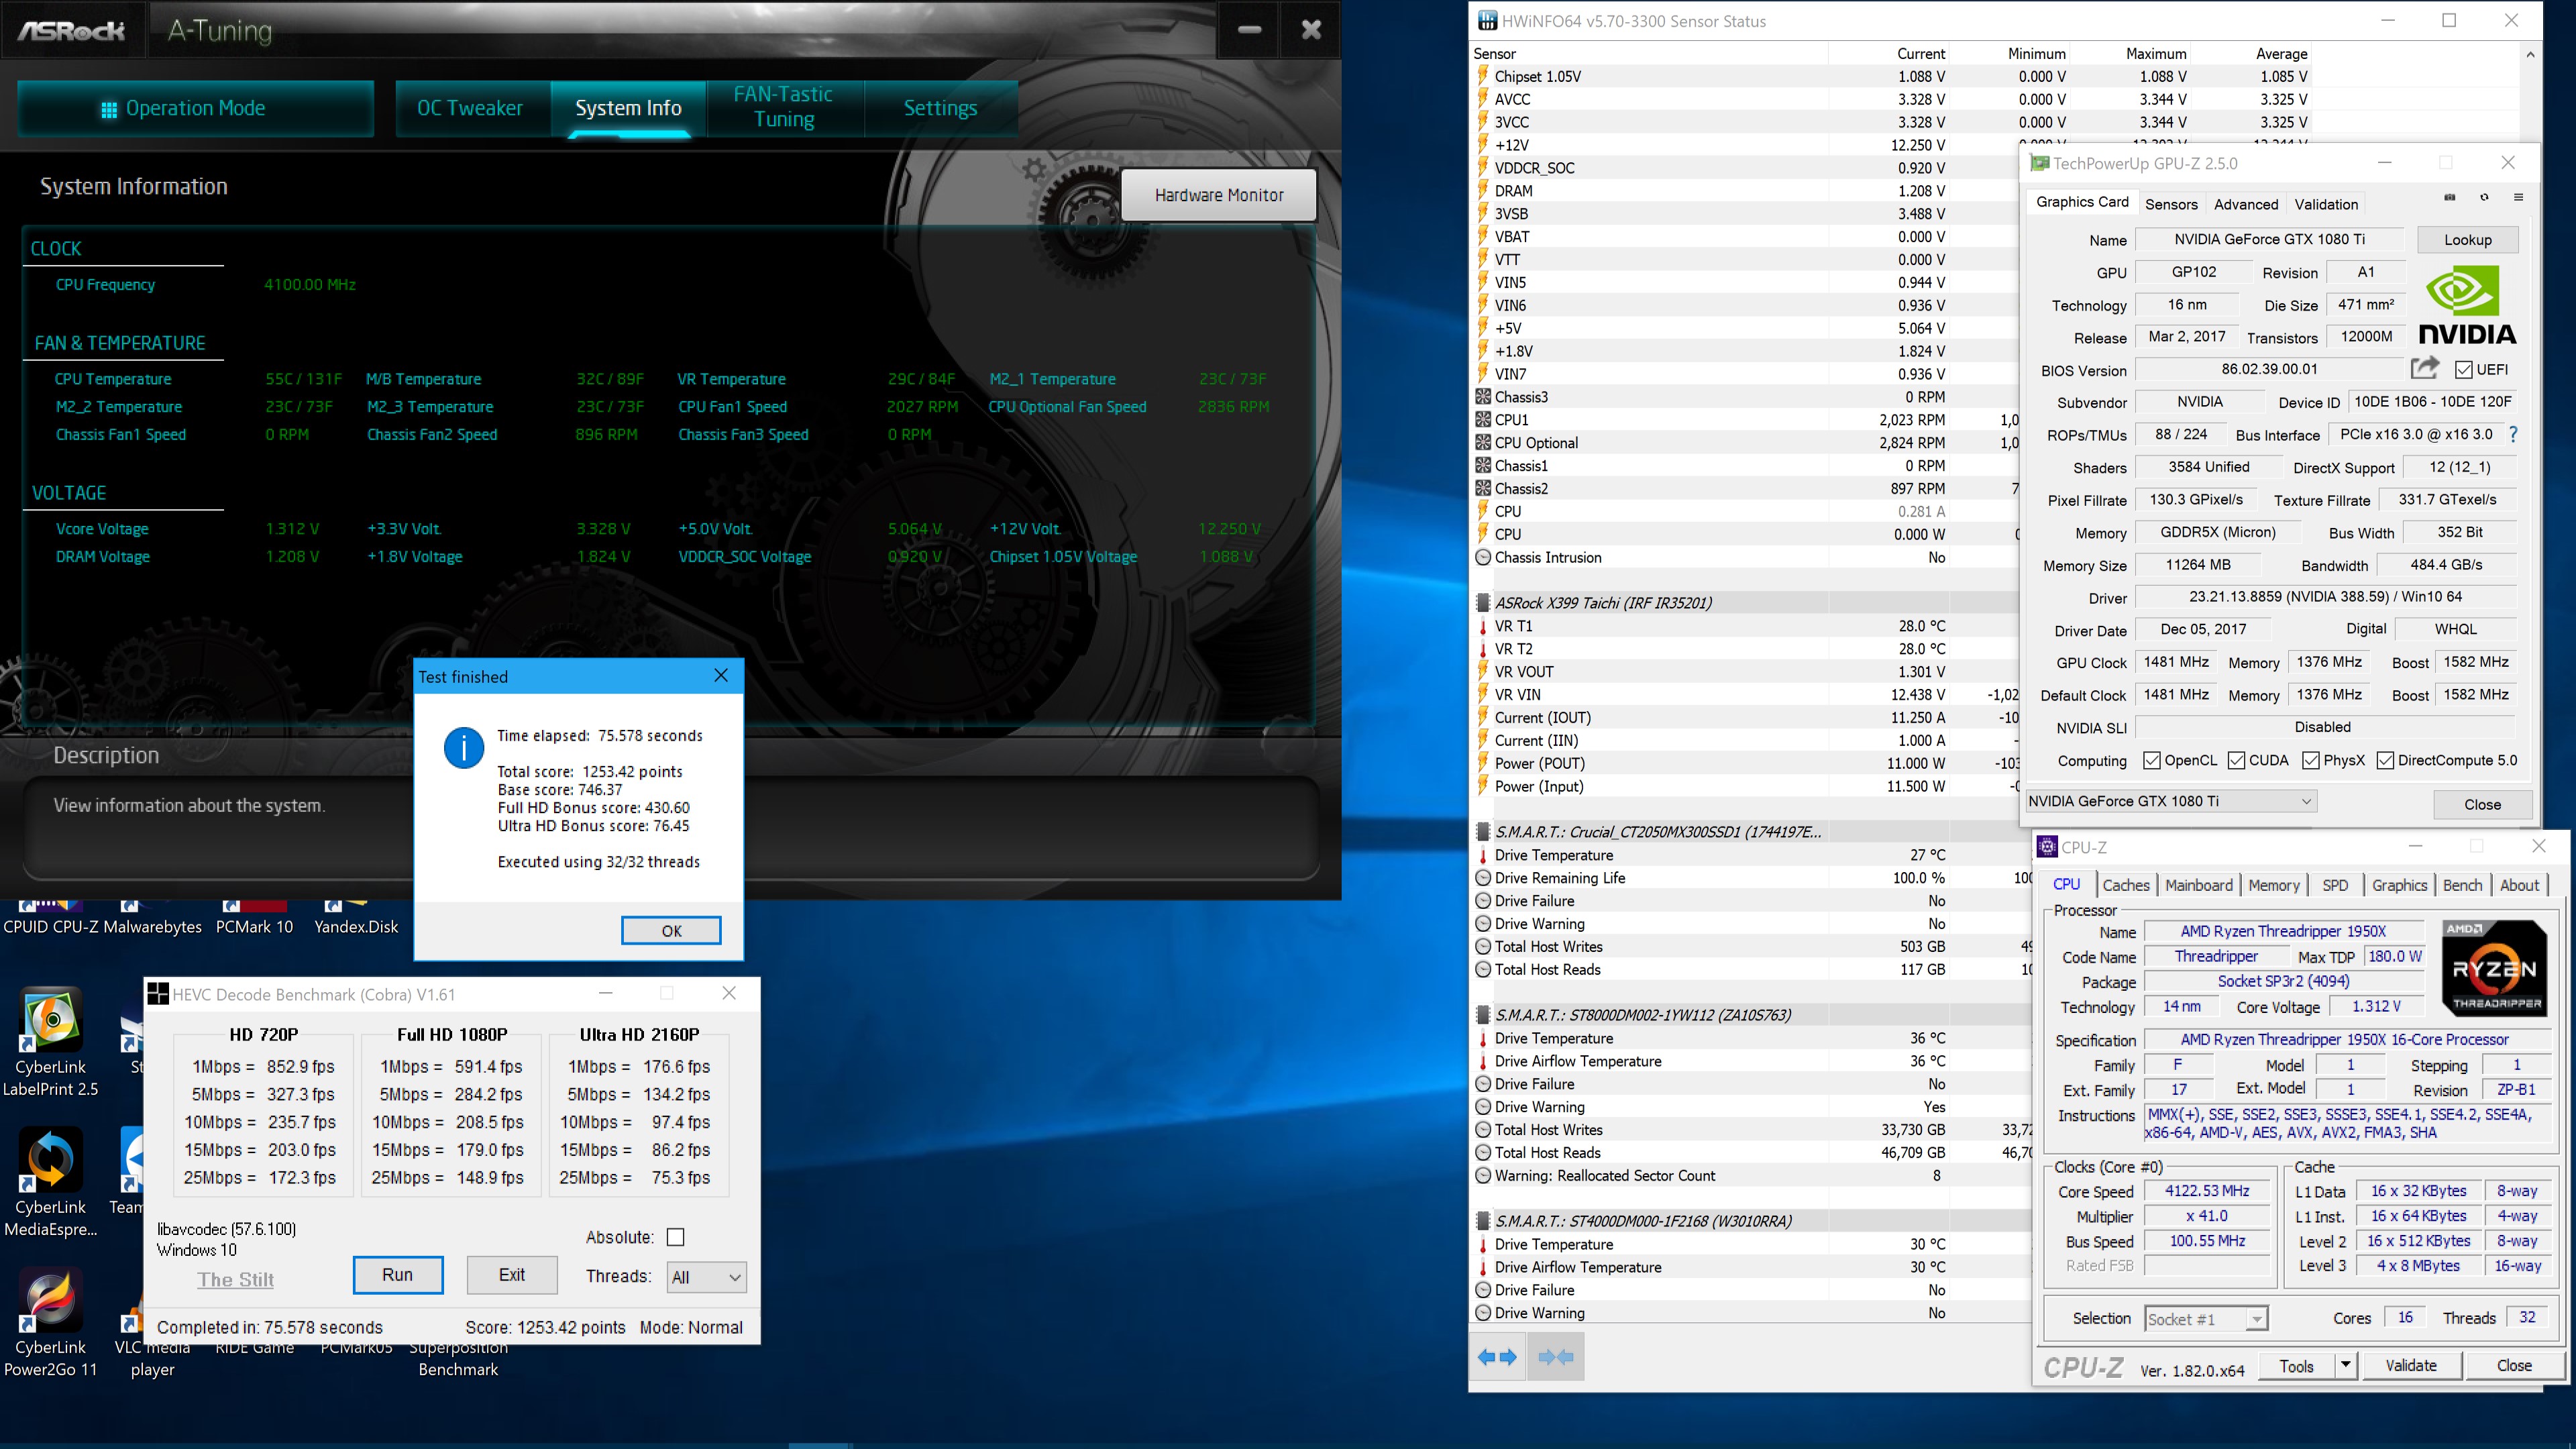Open The Stilt link
Image resolution: width=2576 pixels, height=1449 pixels.
[235, 1279]
